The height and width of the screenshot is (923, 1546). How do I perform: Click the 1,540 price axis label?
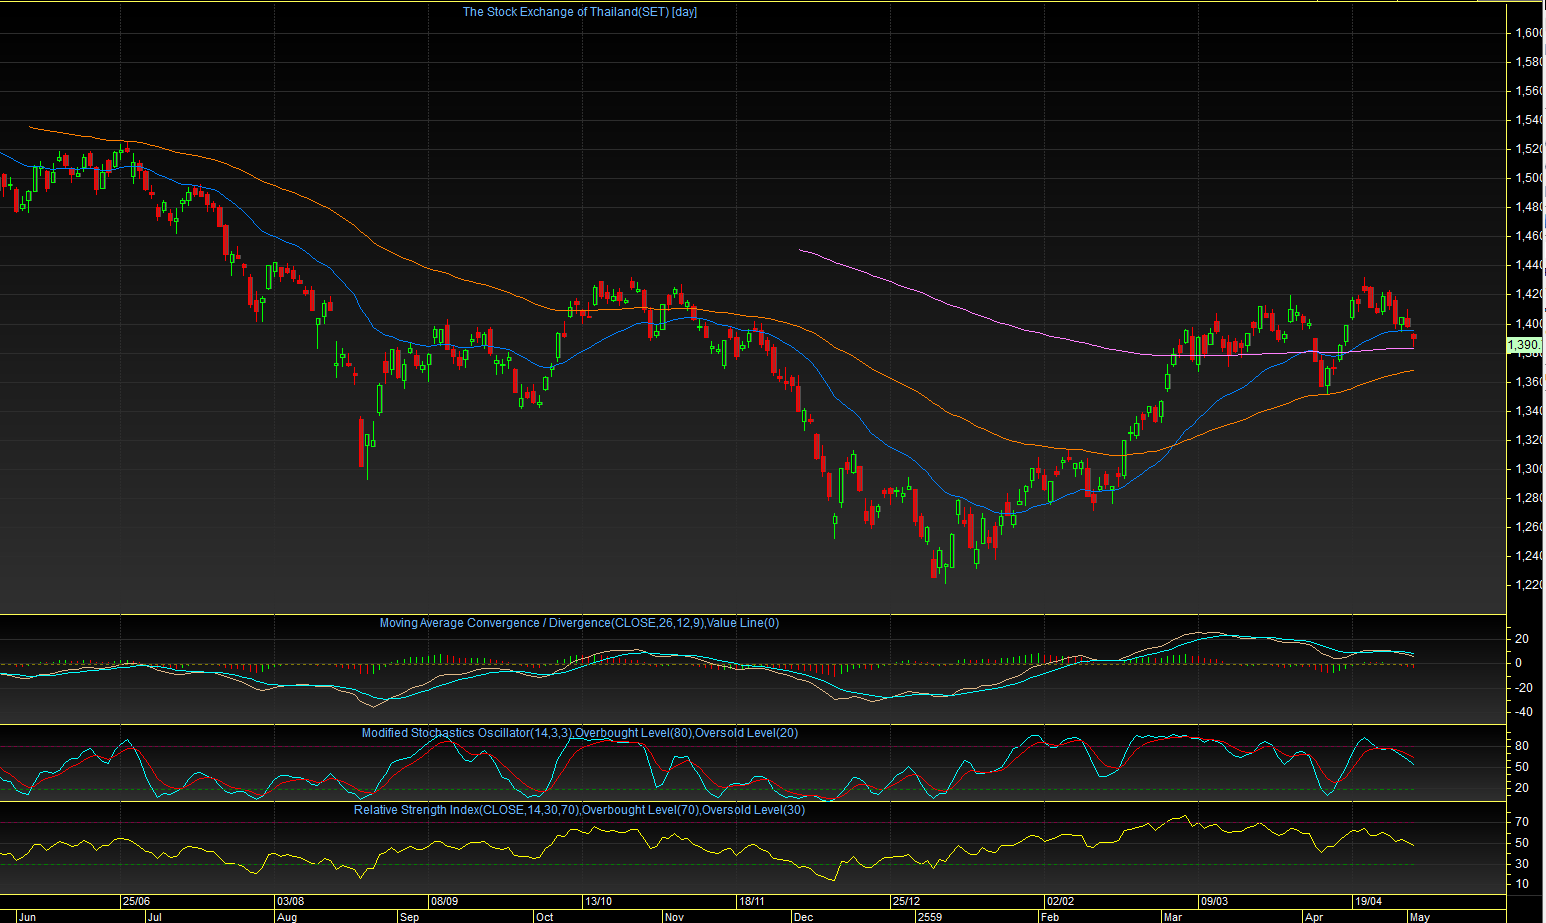(1529, 120)
